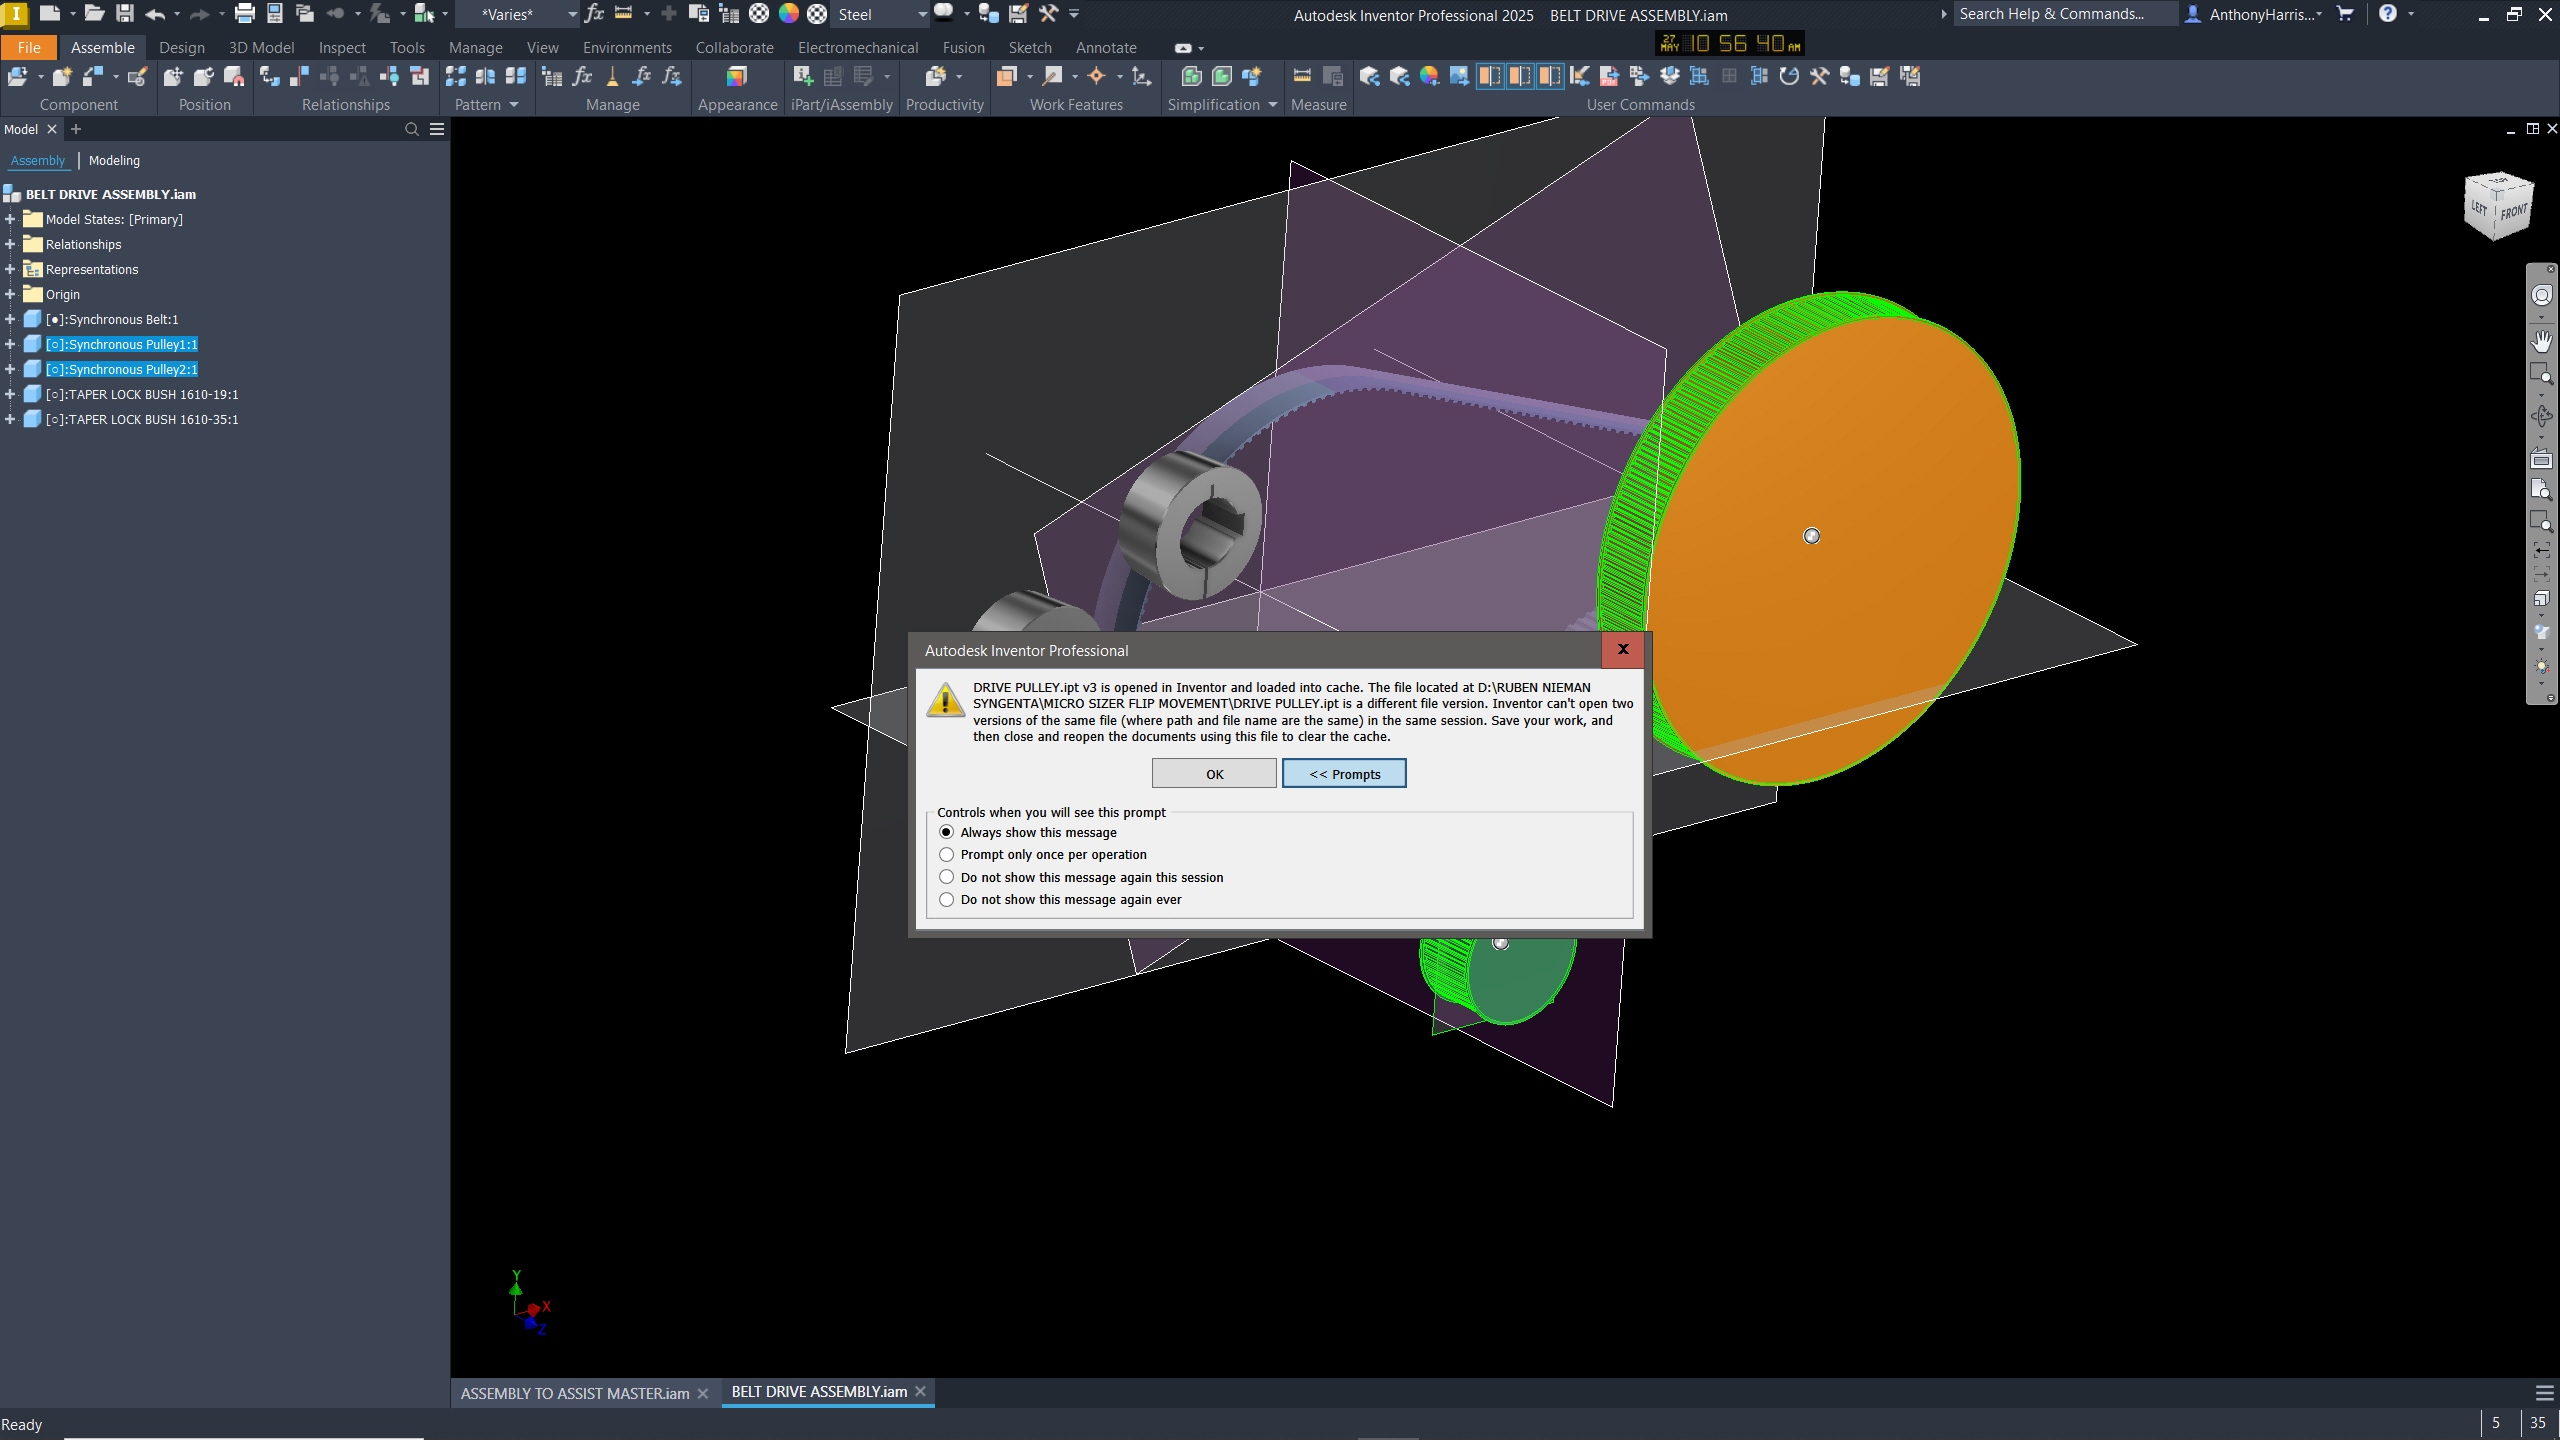Select the Place Component icon
The image size is (2560, 1440).
pos(19,76)
